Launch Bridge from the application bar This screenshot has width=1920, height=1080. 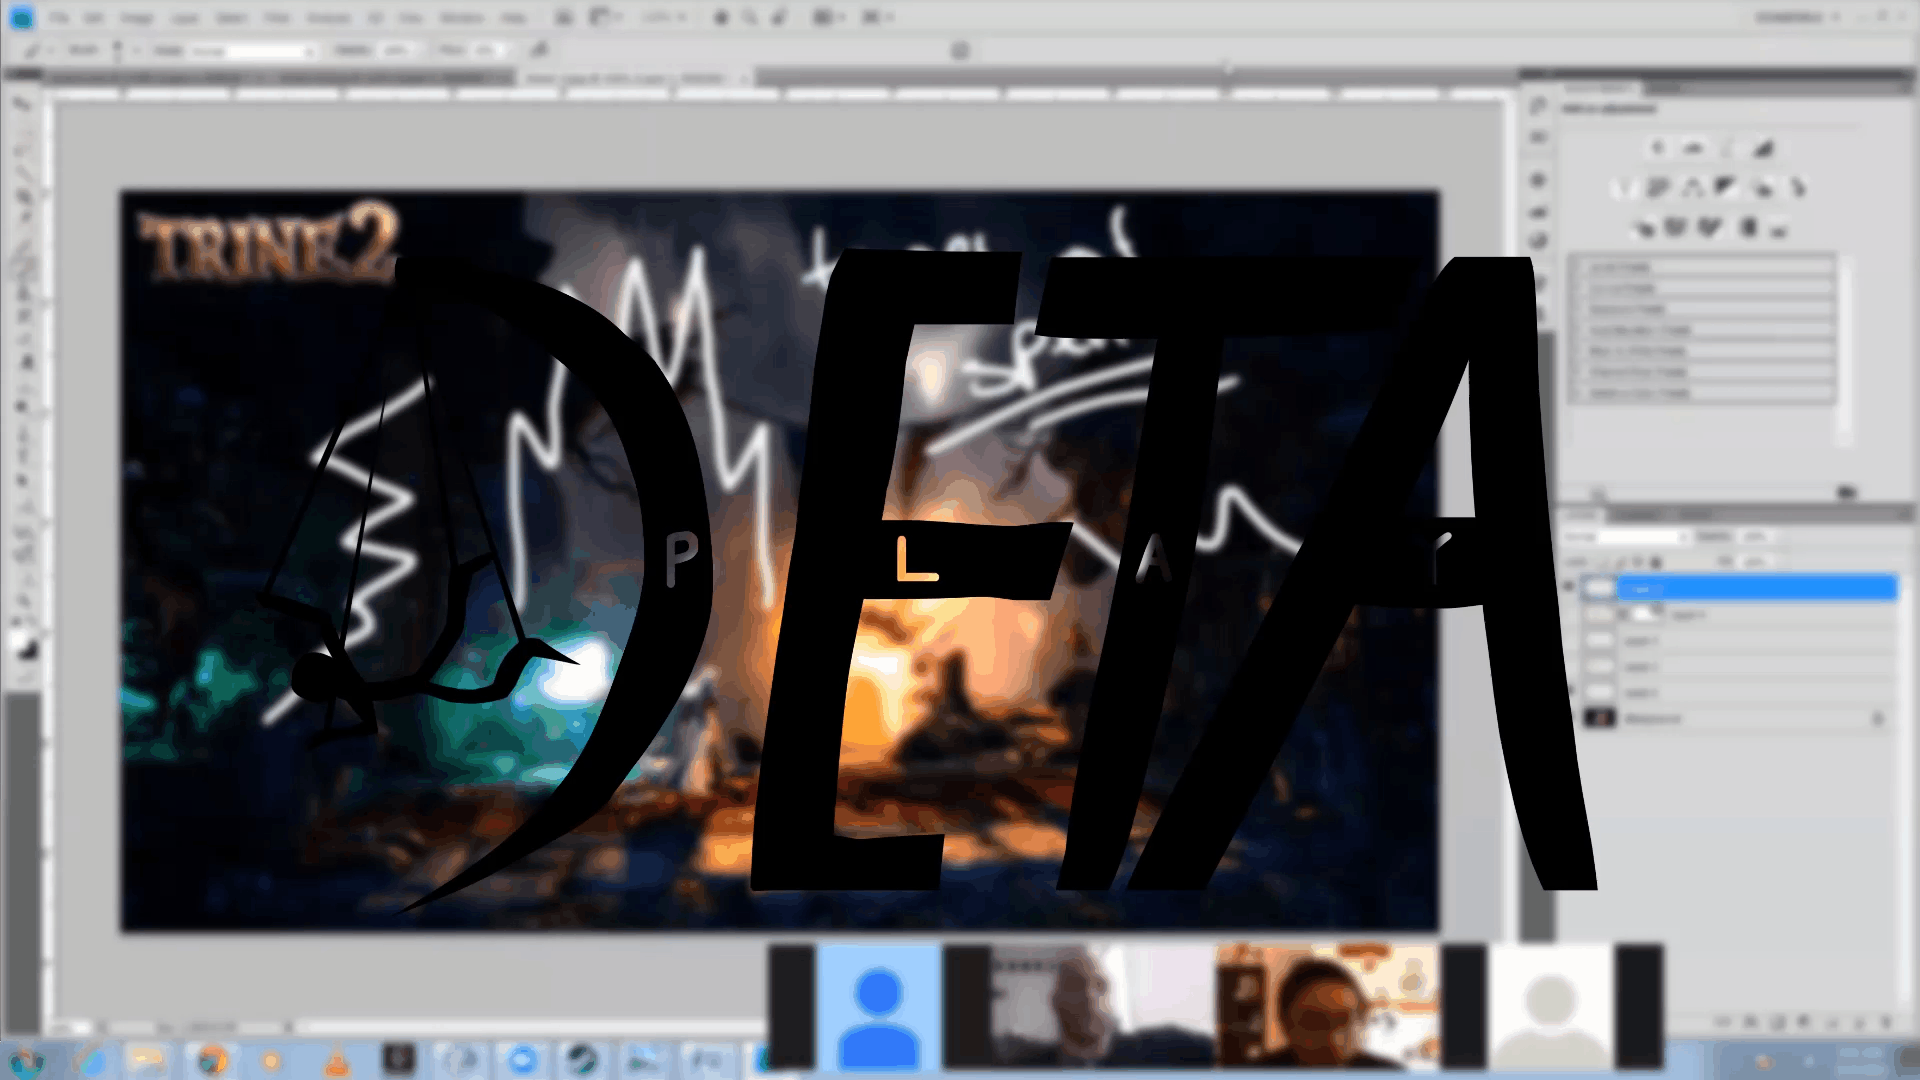tap(564, 17)
